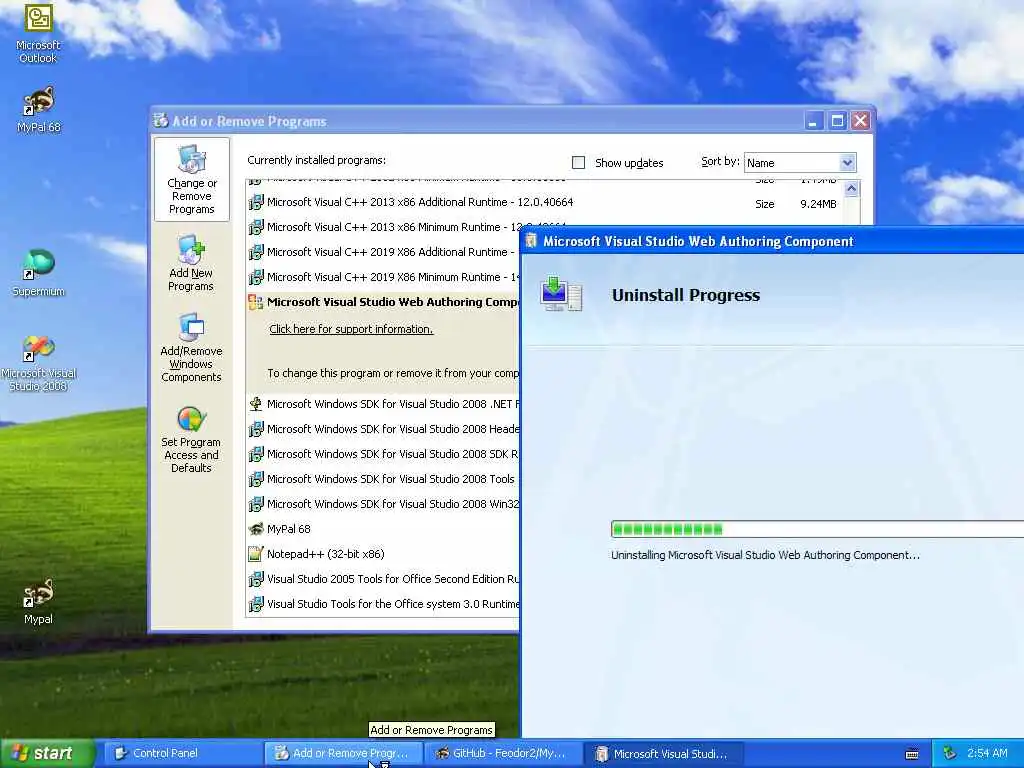Open the Microsoft Outlook desktop icon
1024x768 pixels.
pyautogui.click(x=38, y=33)
